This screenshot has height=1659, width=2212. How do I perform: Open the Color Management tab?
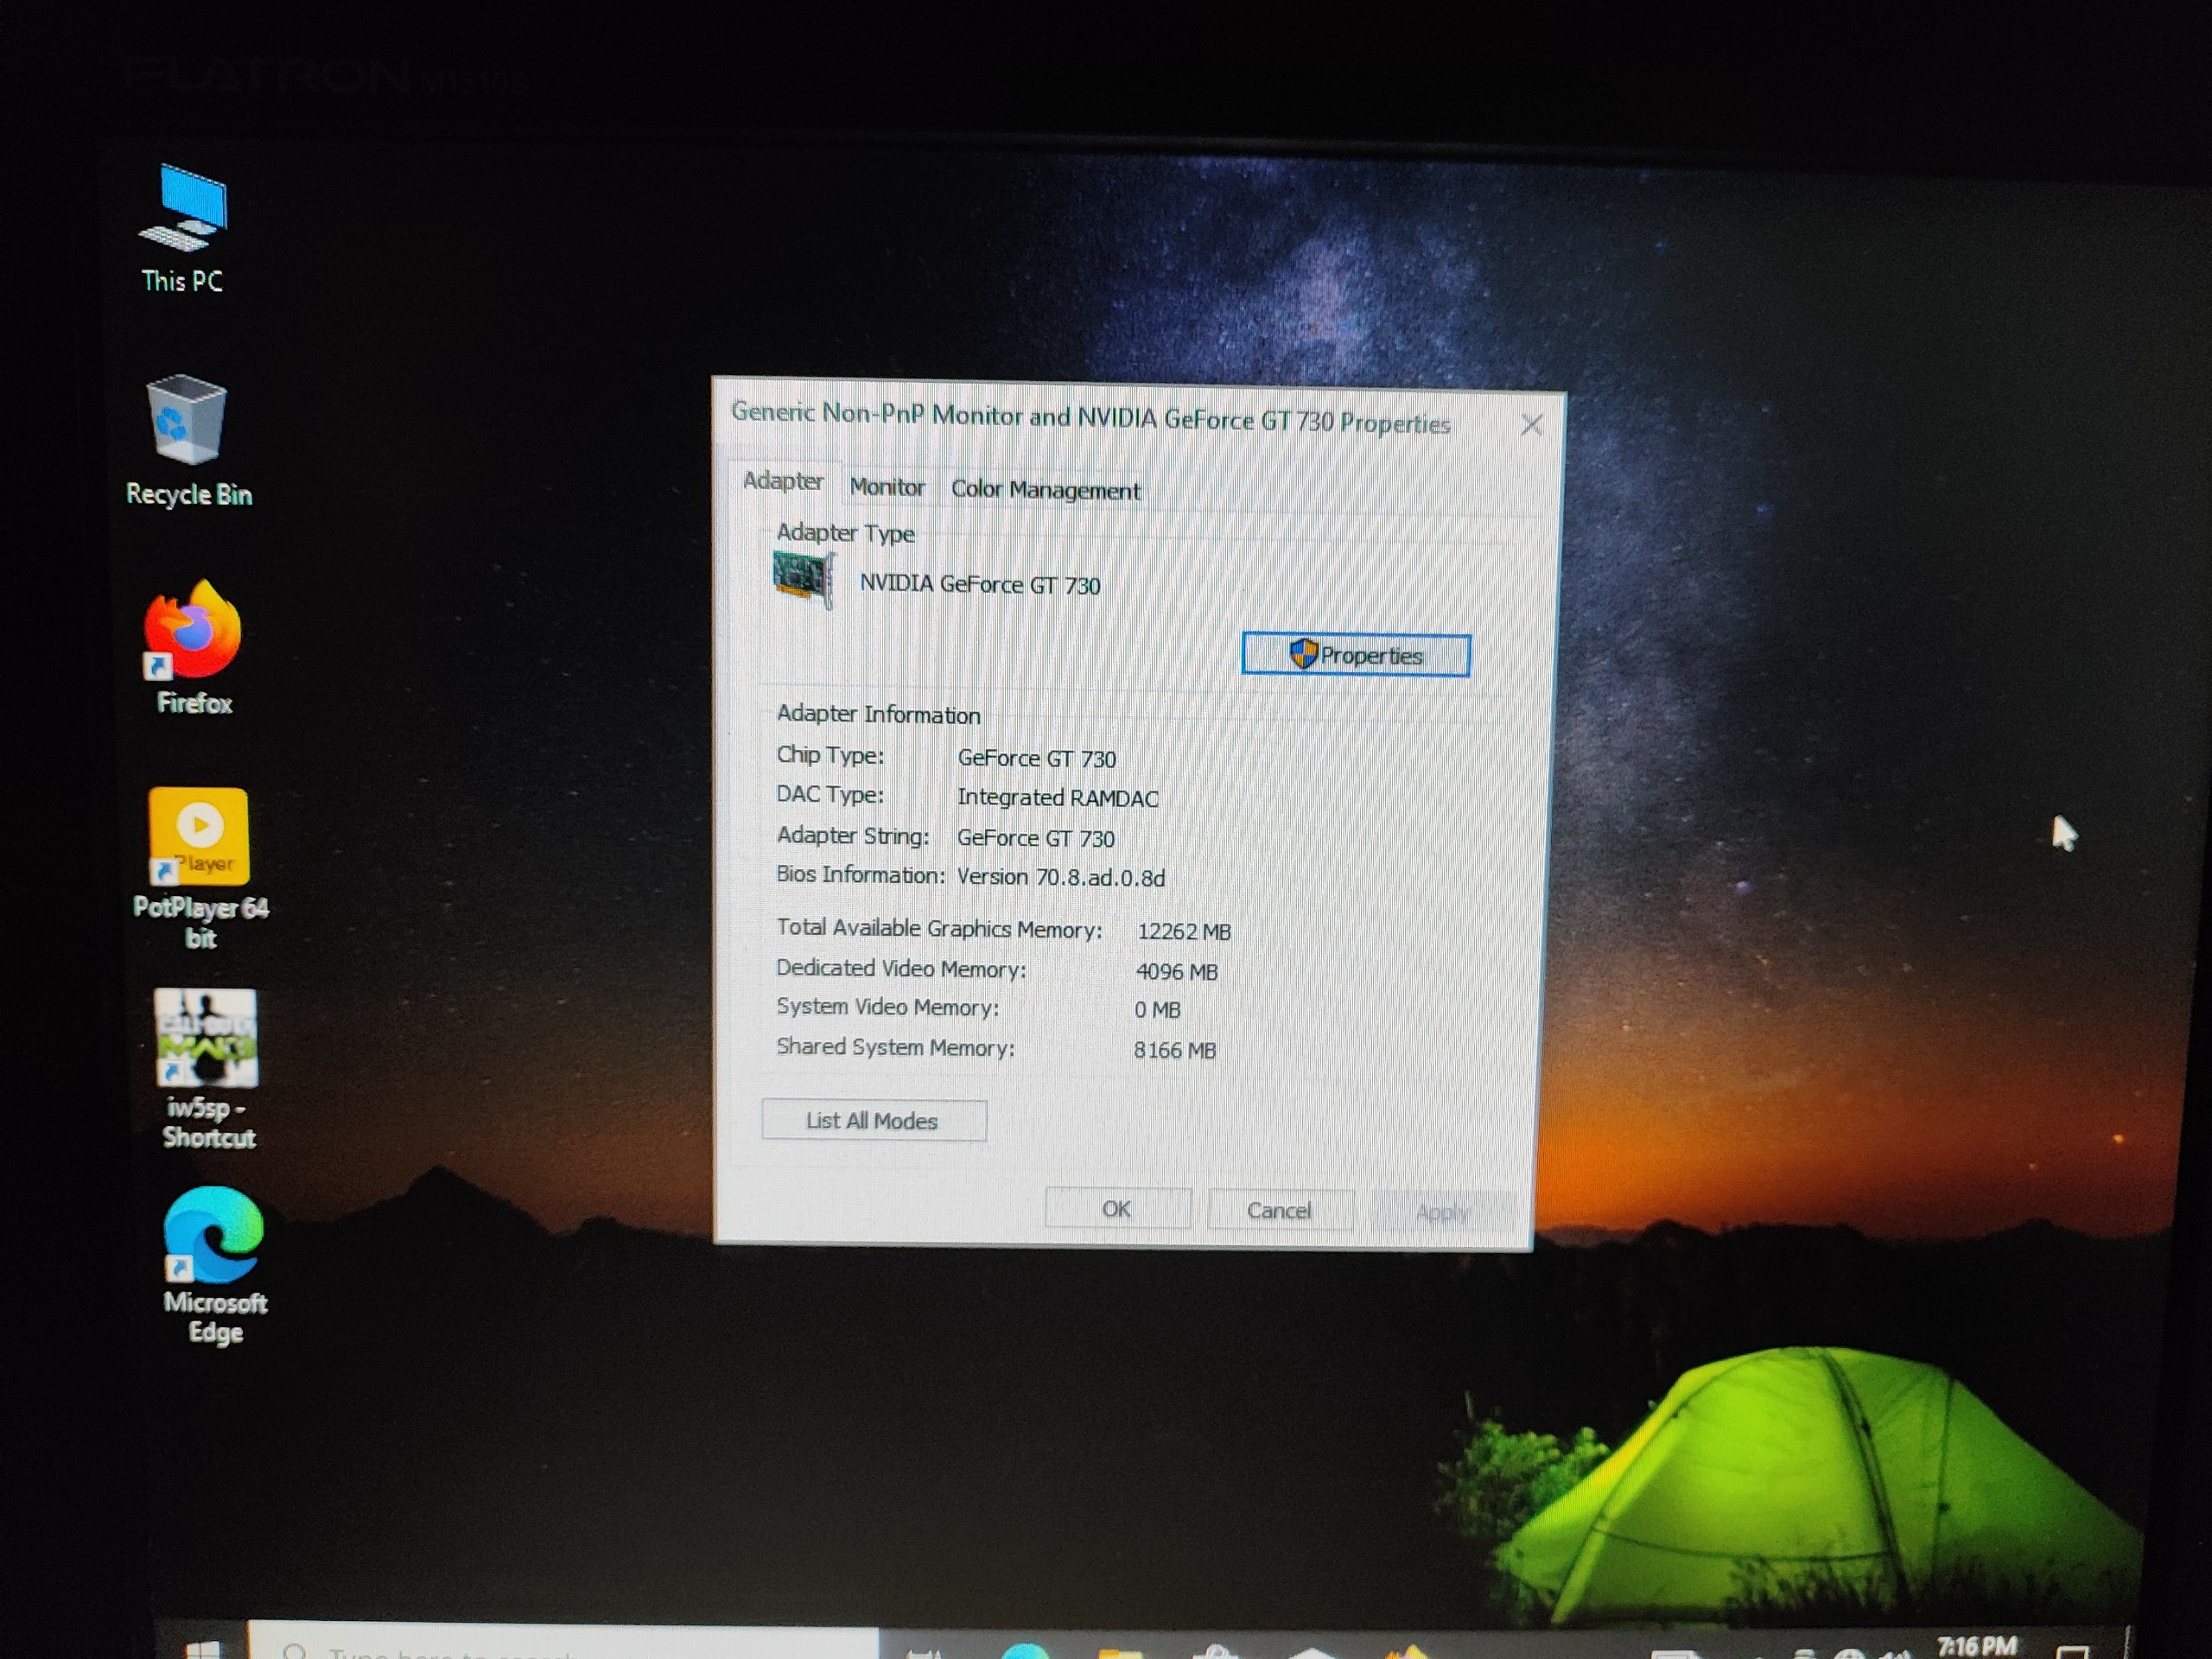pos(1045,490)
